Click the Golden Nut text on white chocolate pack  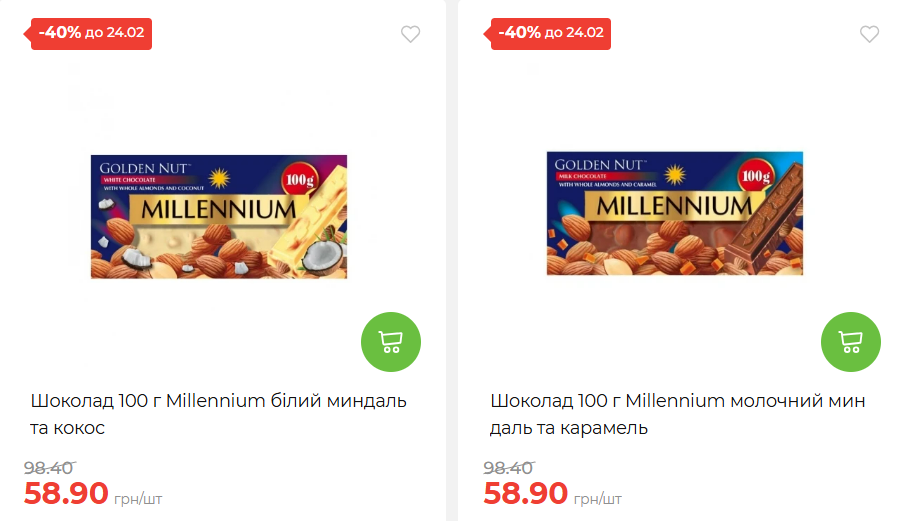[x=137, y=166]
